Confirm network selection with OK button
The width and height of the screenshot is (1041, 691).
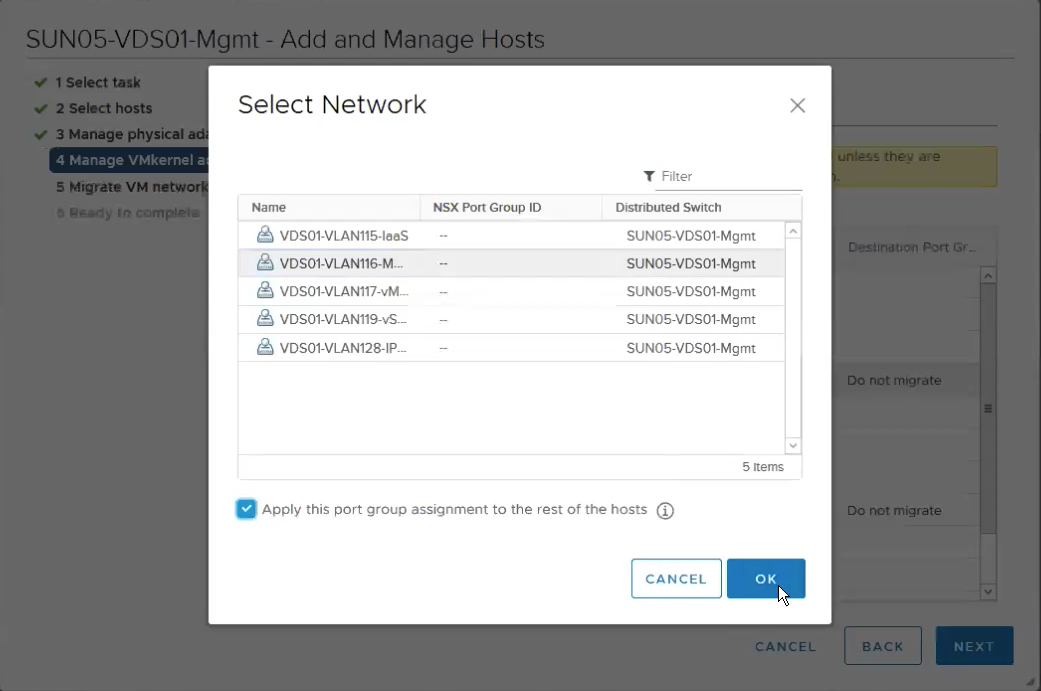(x=765, y=579)
